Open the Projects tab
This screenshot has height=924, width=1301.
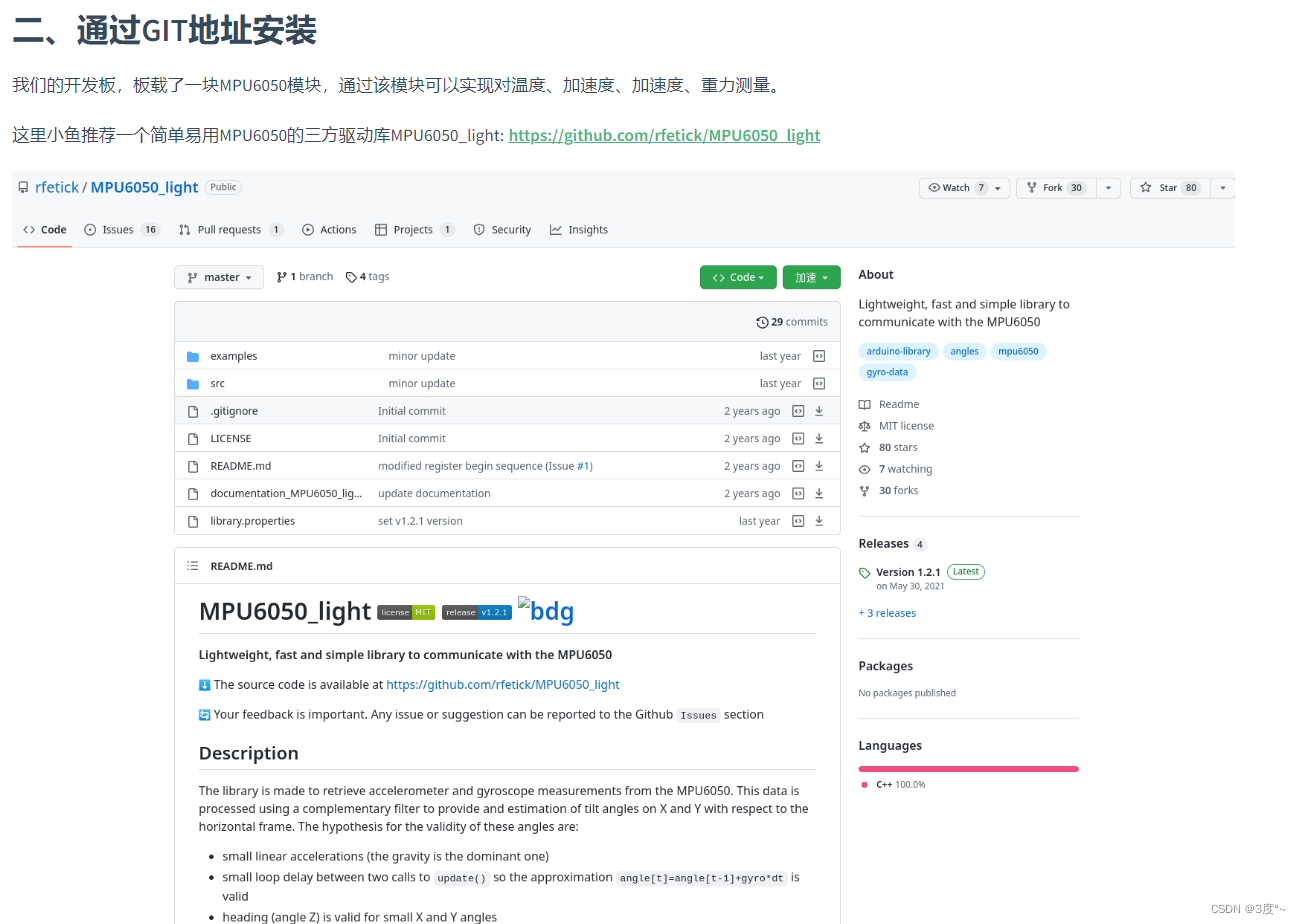coord(414,229)
